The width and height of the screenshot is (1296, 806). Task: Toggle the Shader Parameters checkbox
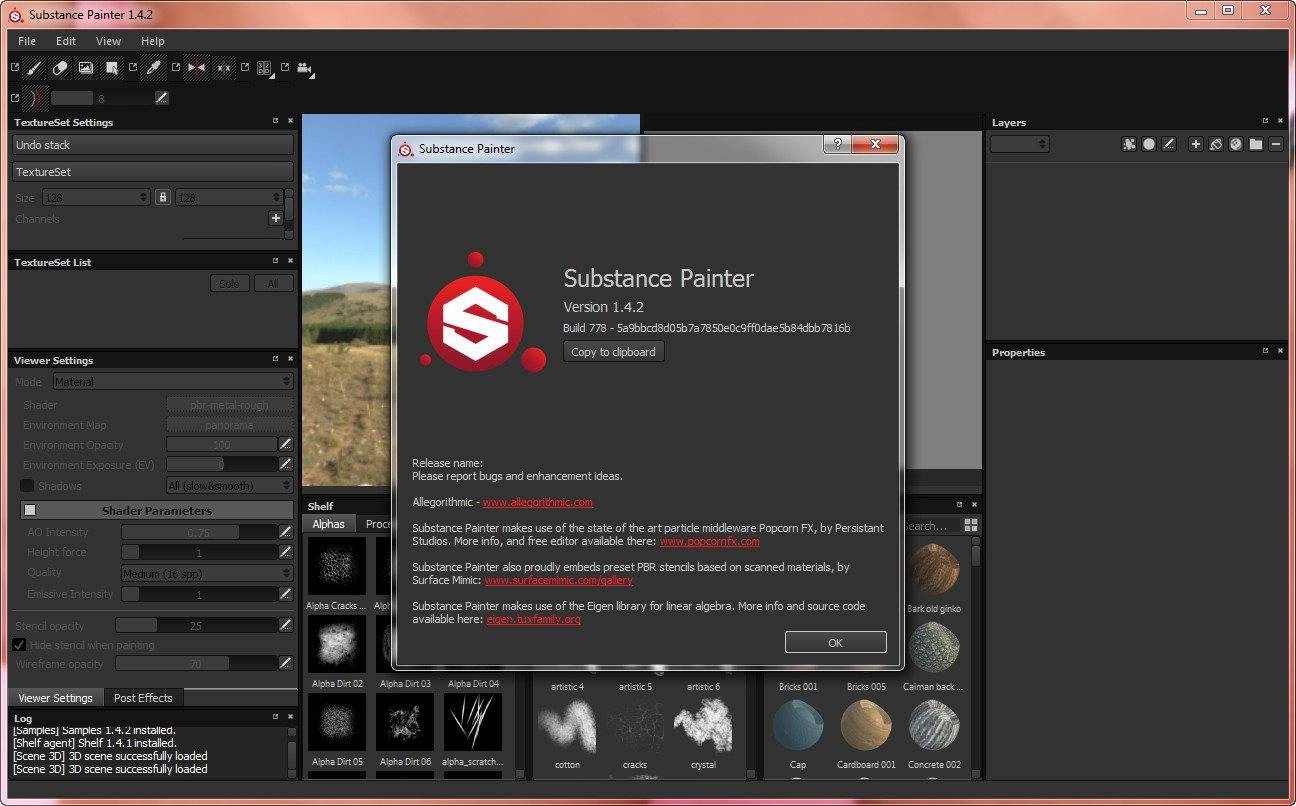[30, 510]
